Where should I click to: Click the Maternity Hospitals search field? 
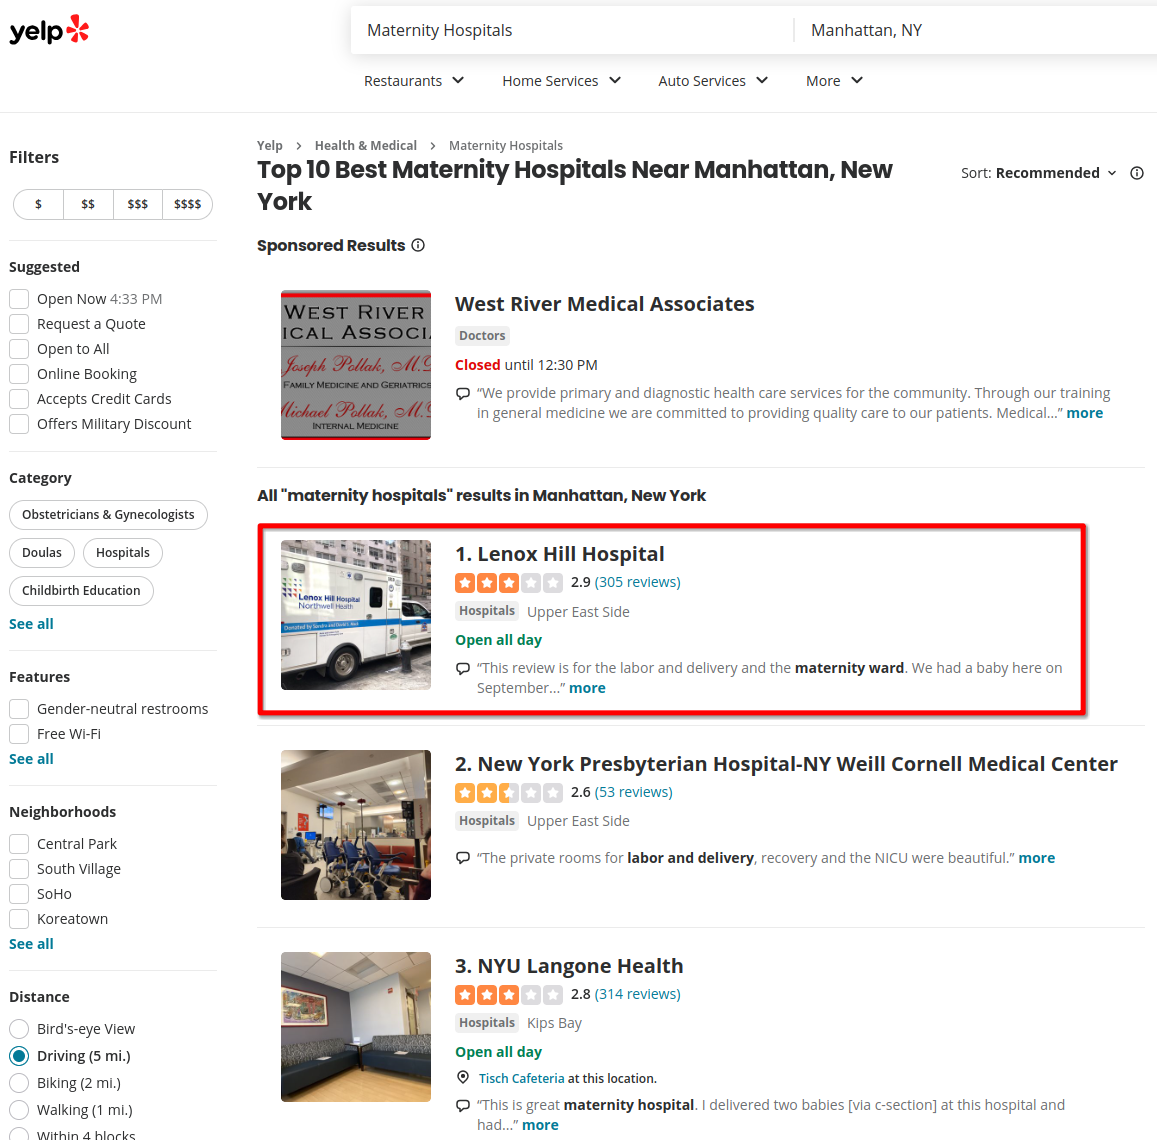tap(573, 30)
